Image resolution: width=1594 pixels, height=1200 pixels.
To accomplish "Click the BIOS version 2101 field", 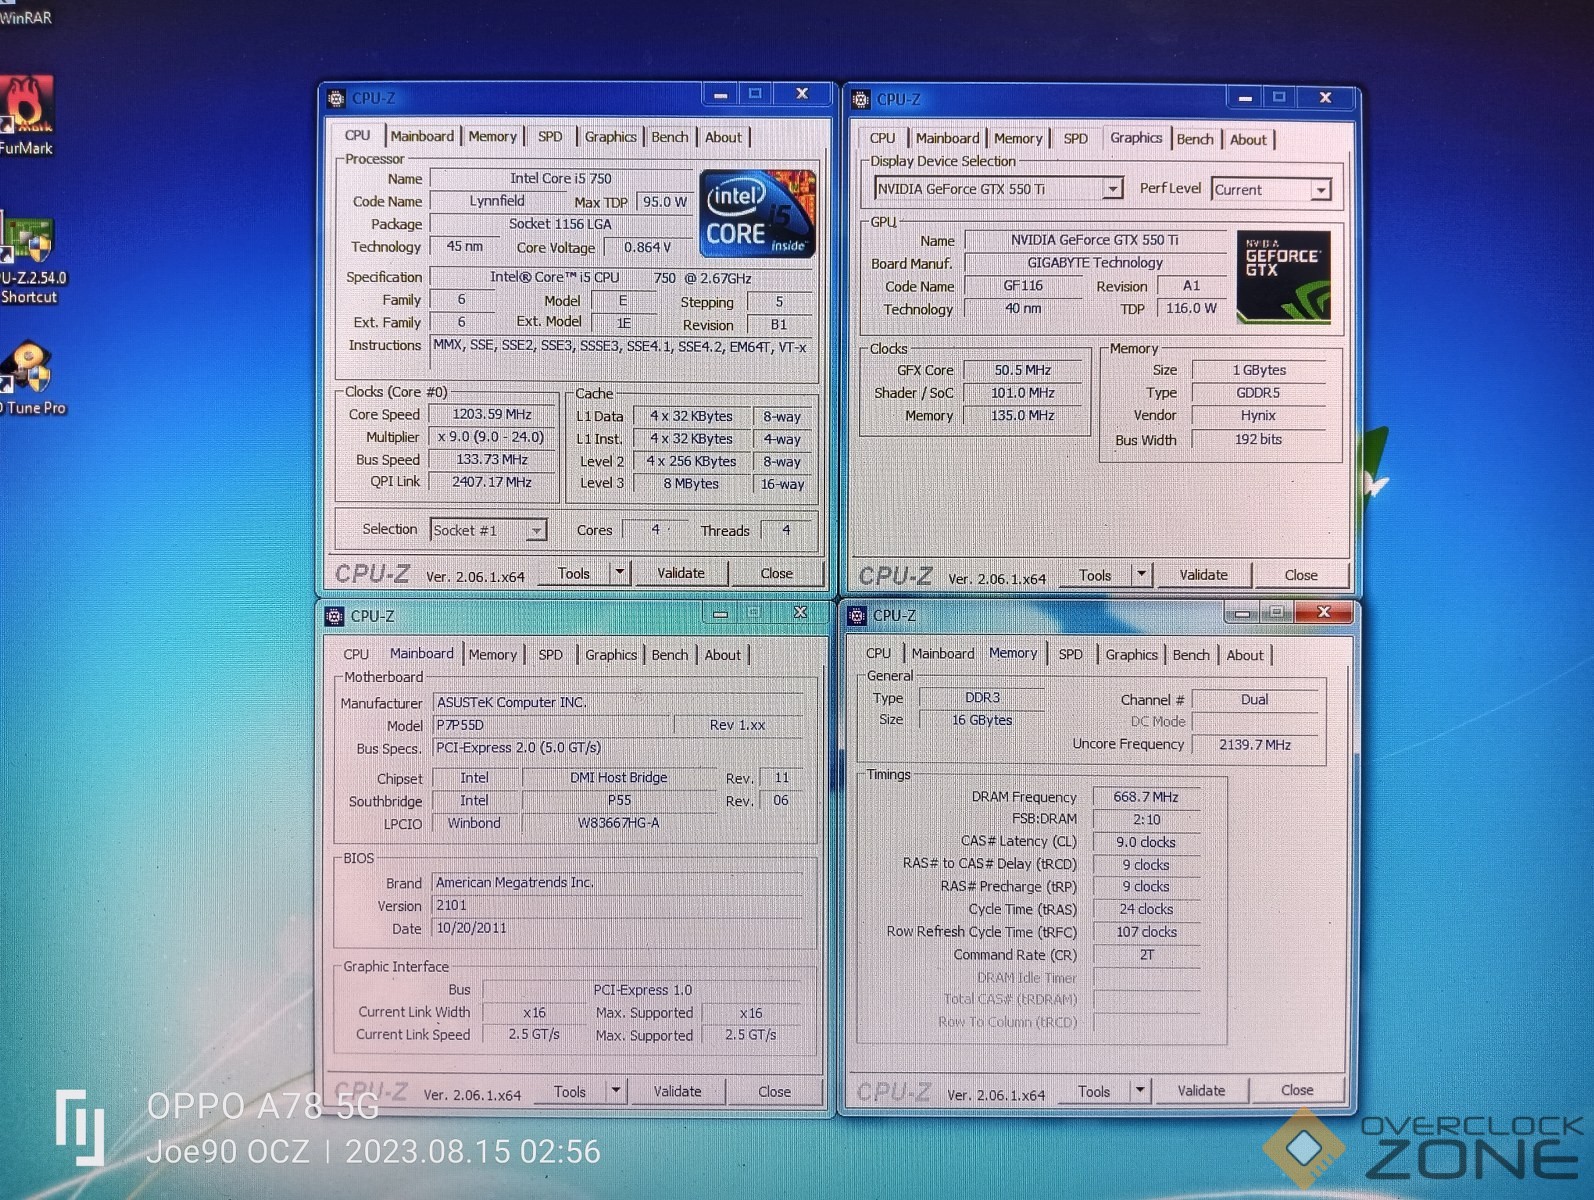I will (x=617, y=905).
